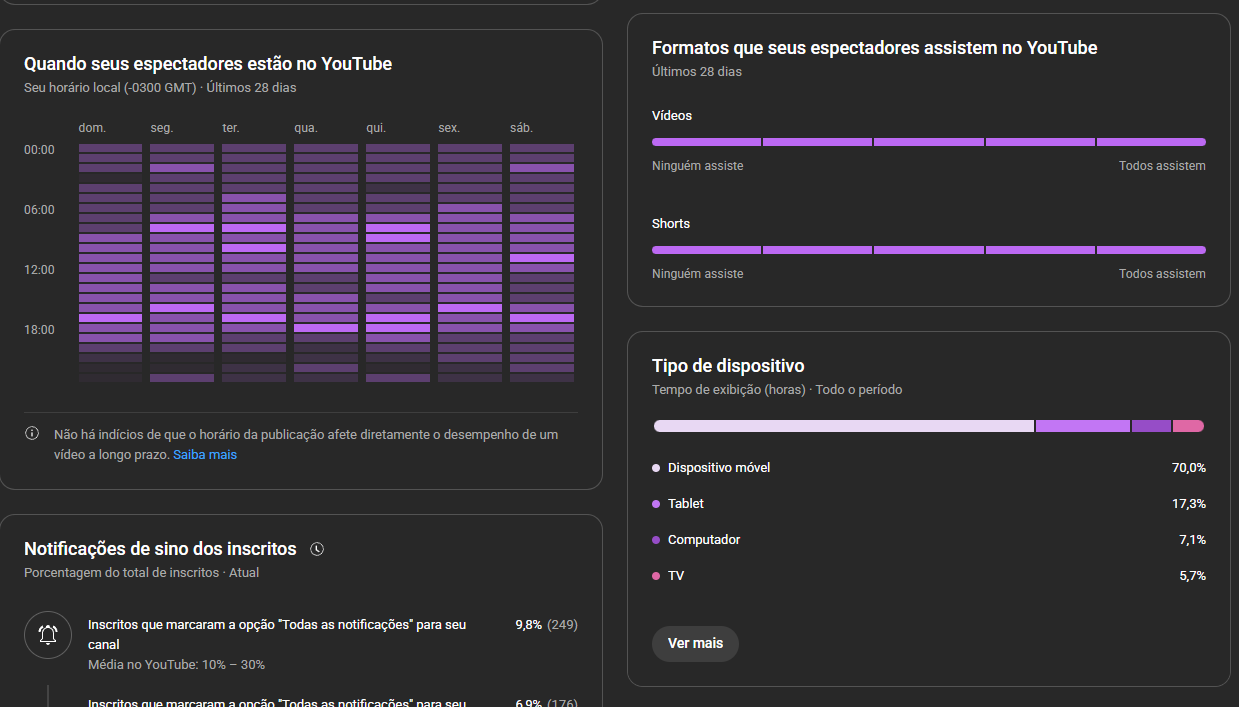
Task: Click the 9,8% notification percentage value
Action: tap(528, 625)
